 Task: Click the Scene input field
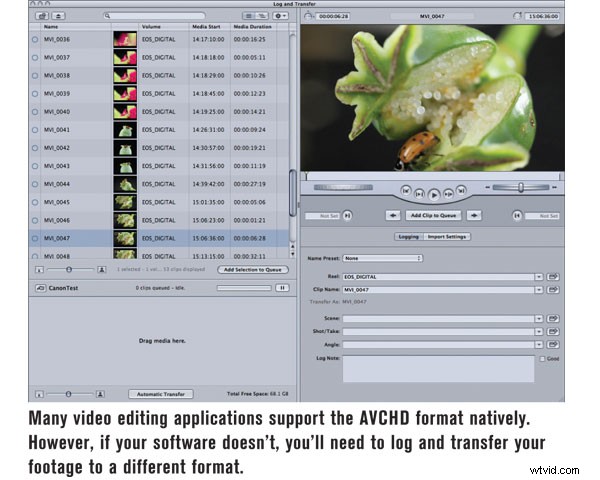(439, 318)
